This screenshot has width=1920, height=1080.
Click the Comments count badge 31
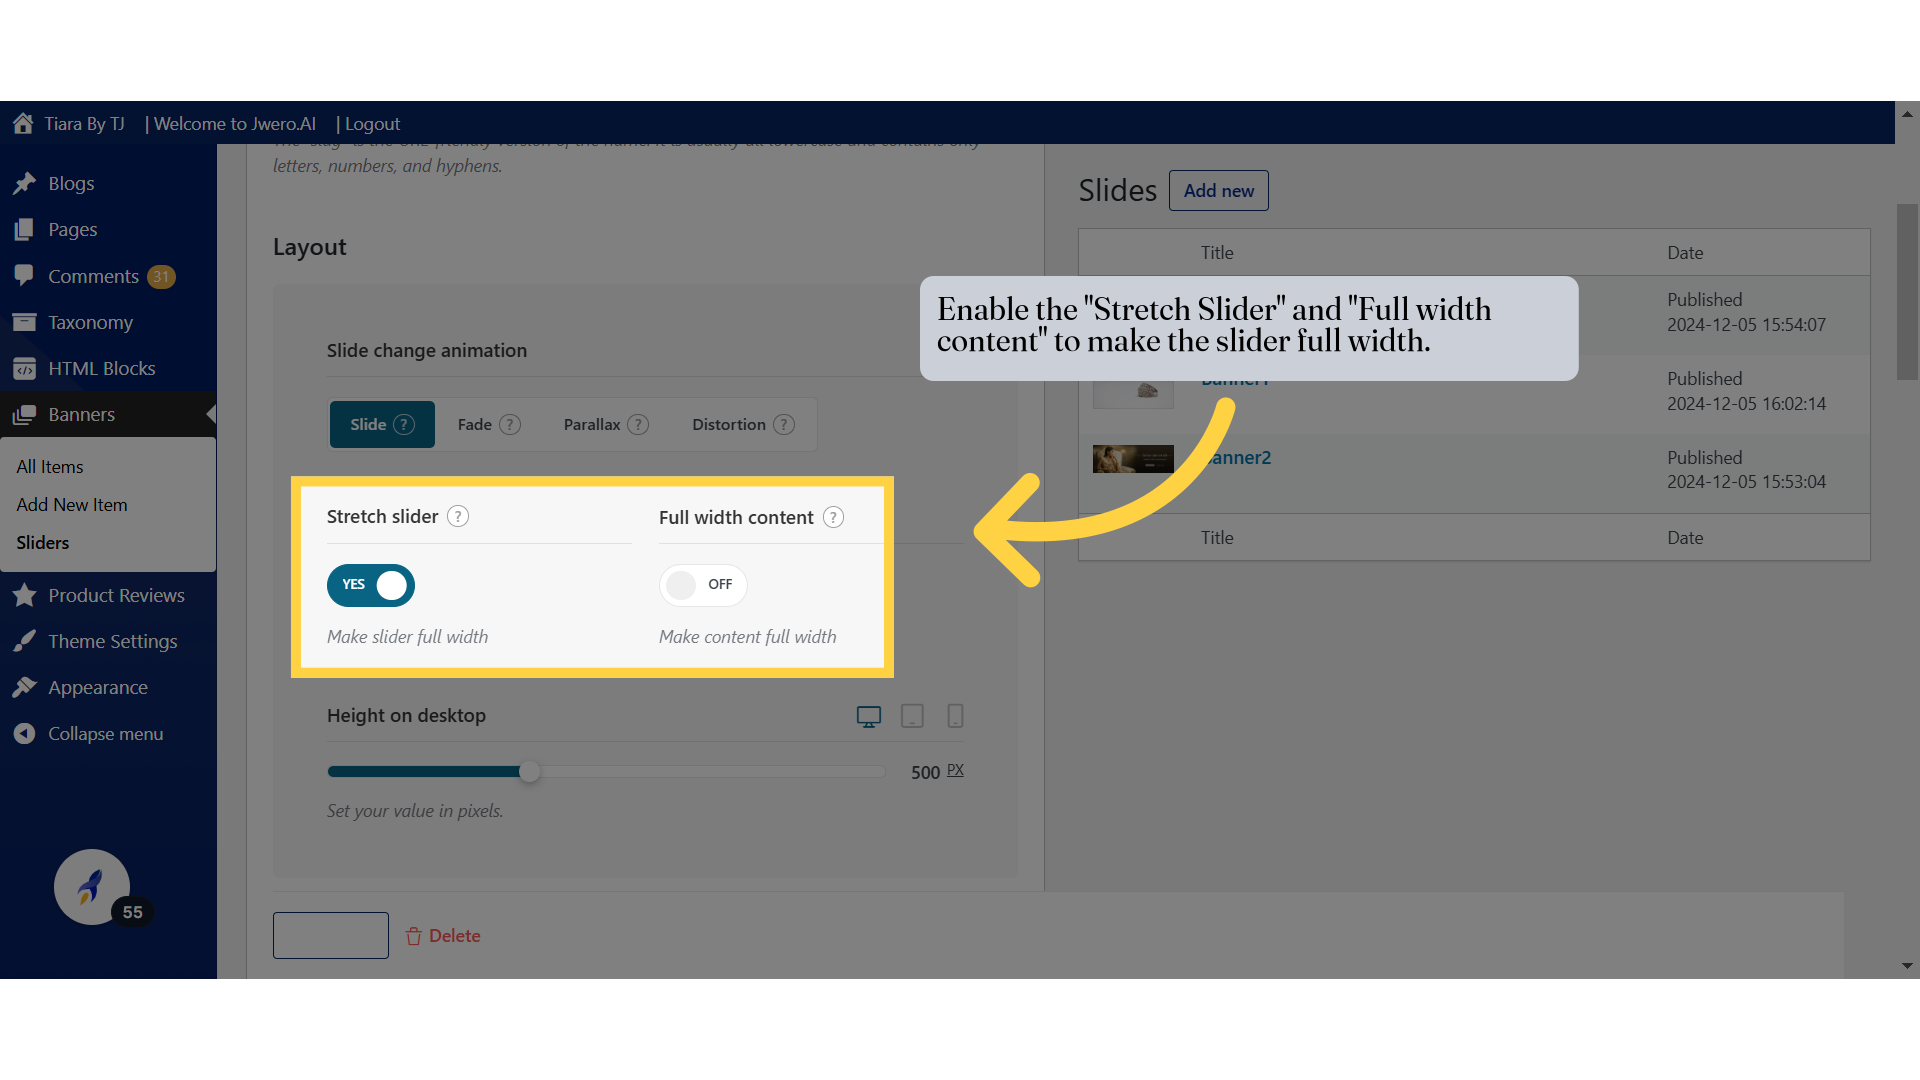point(161,277)
